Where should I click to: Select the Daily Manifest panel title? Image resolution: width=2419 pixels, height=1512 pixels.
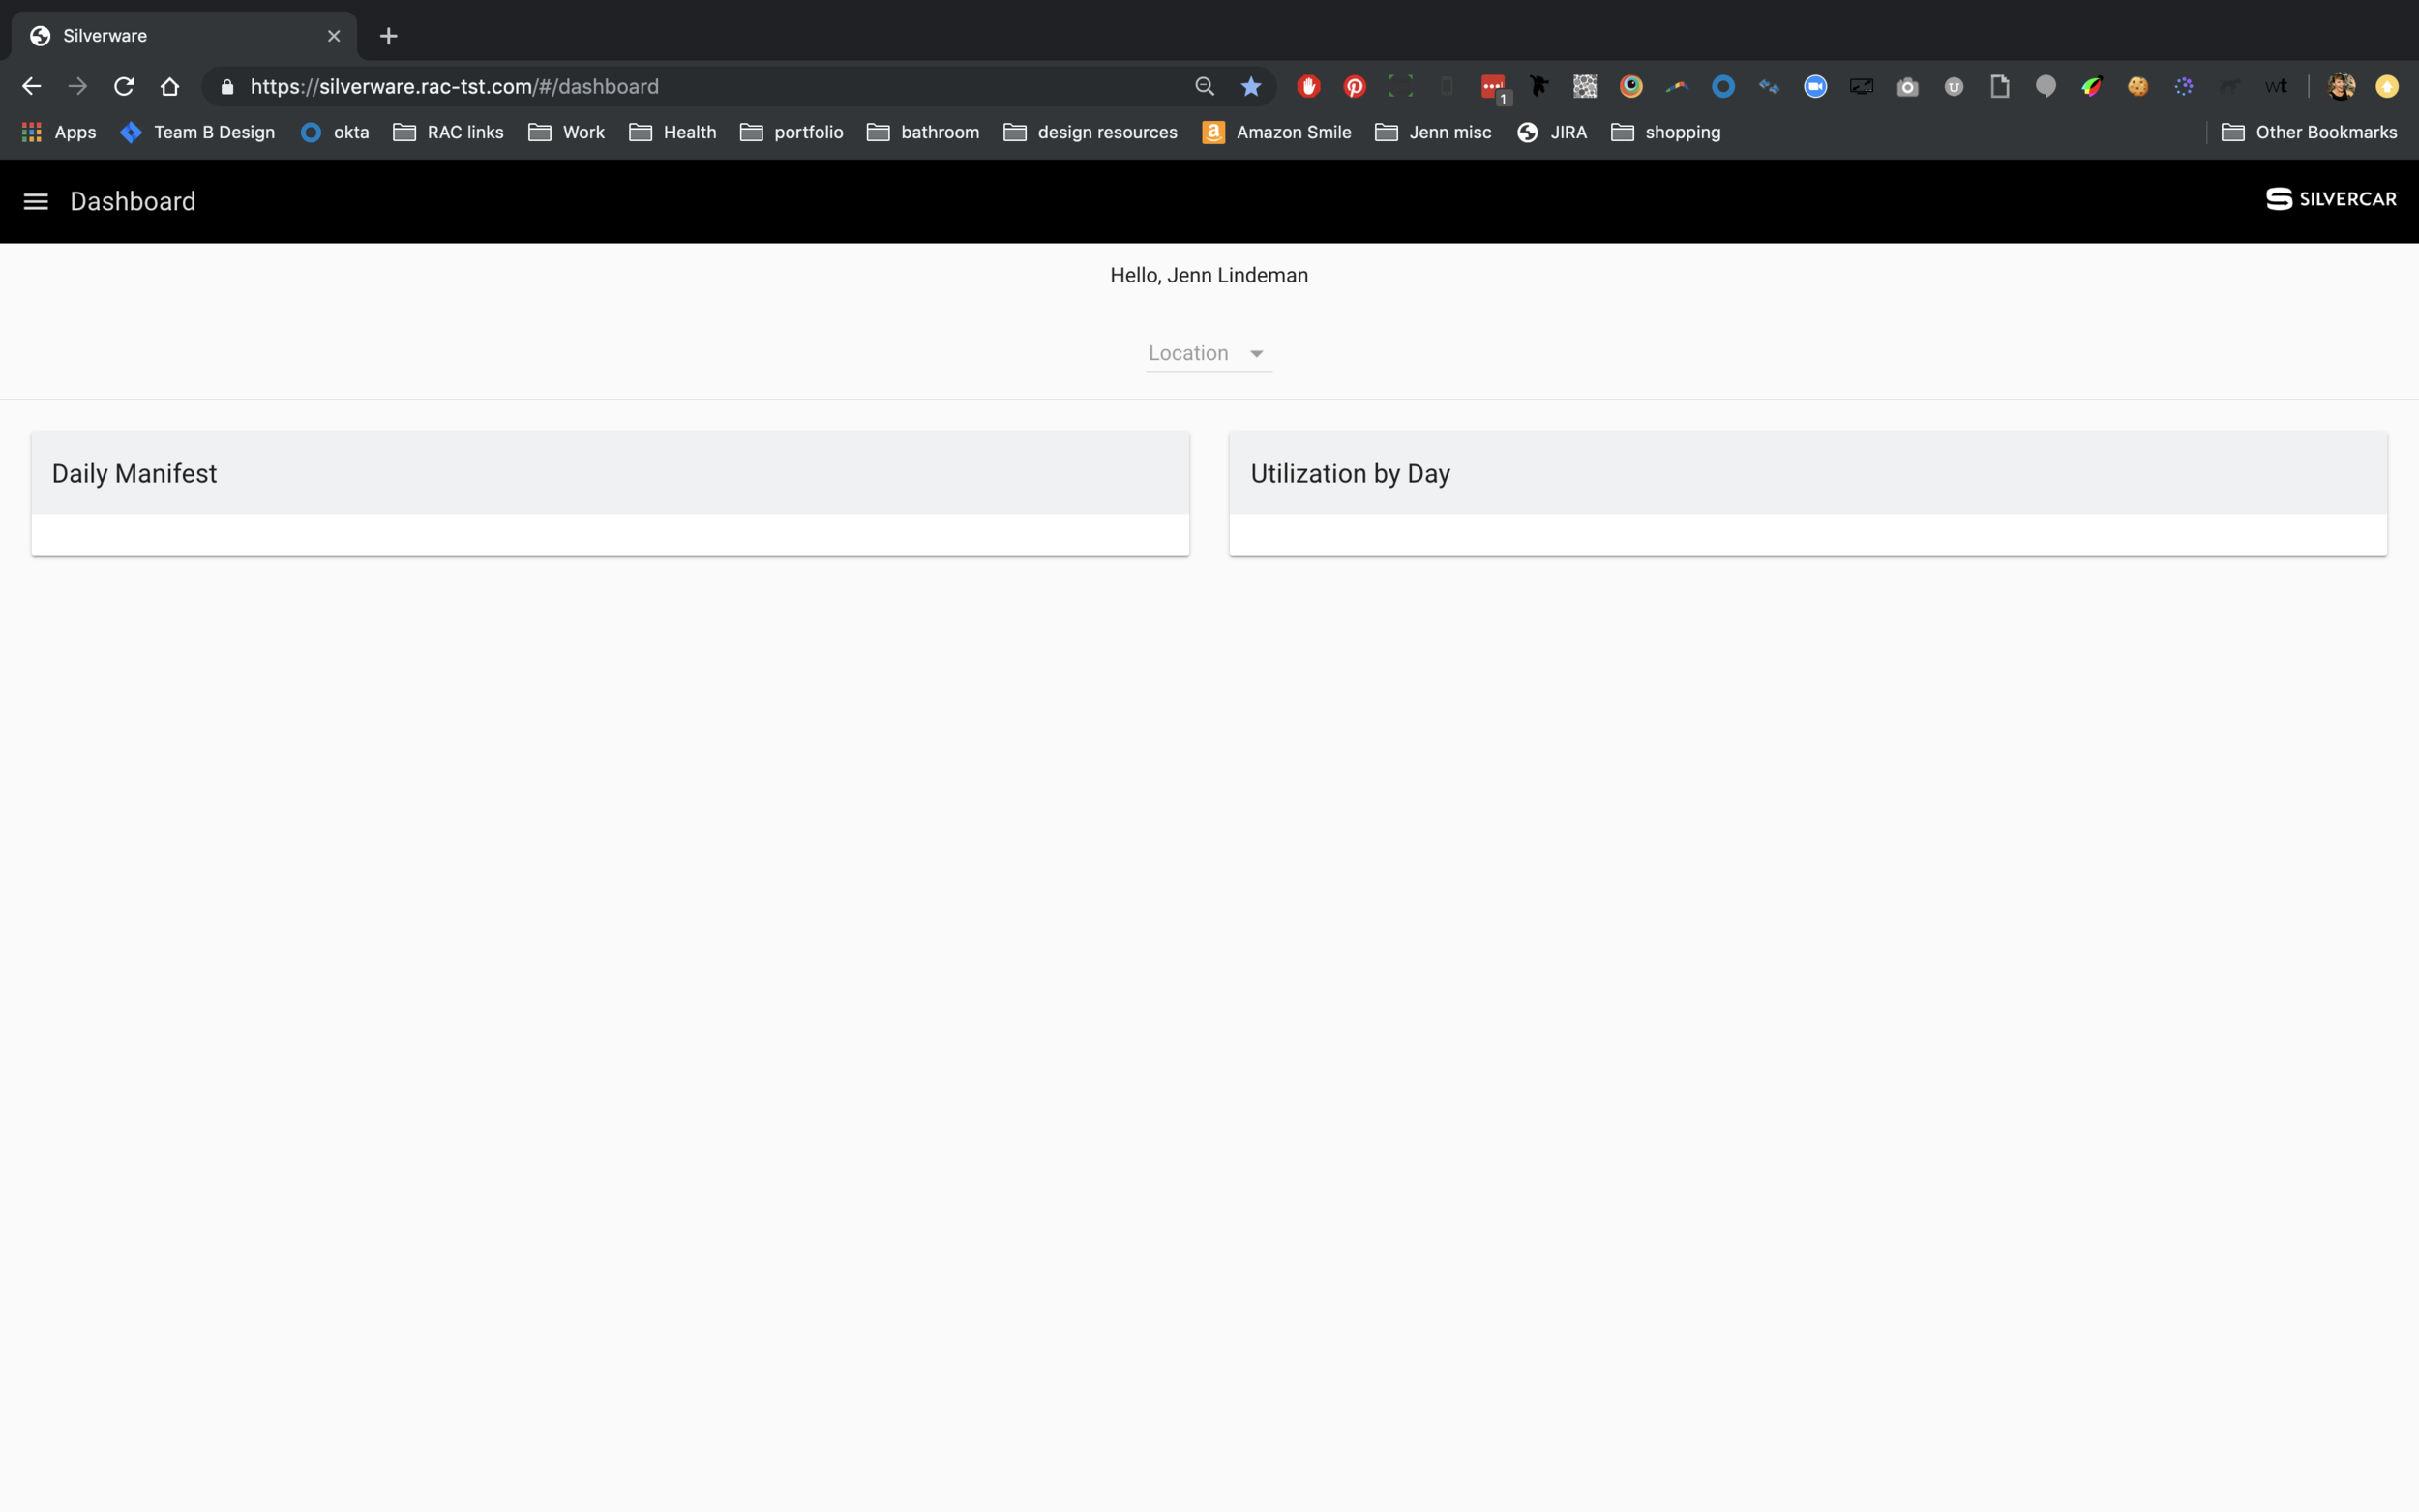tap(134, 472)
